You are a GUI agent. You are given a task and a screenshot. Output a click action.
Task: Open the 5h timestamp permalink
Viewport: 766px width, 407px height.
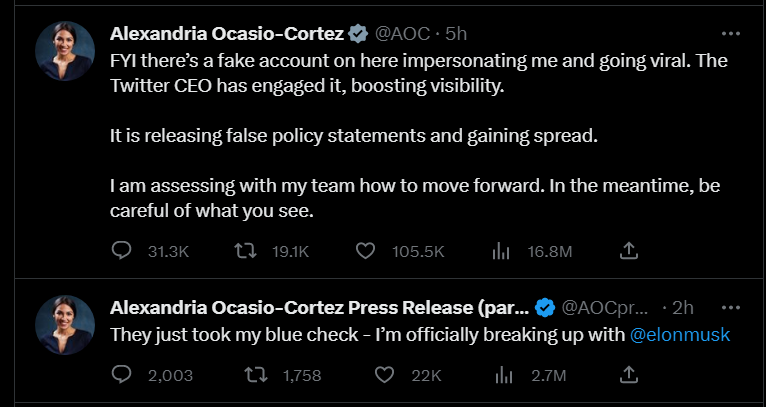[456, 34]
